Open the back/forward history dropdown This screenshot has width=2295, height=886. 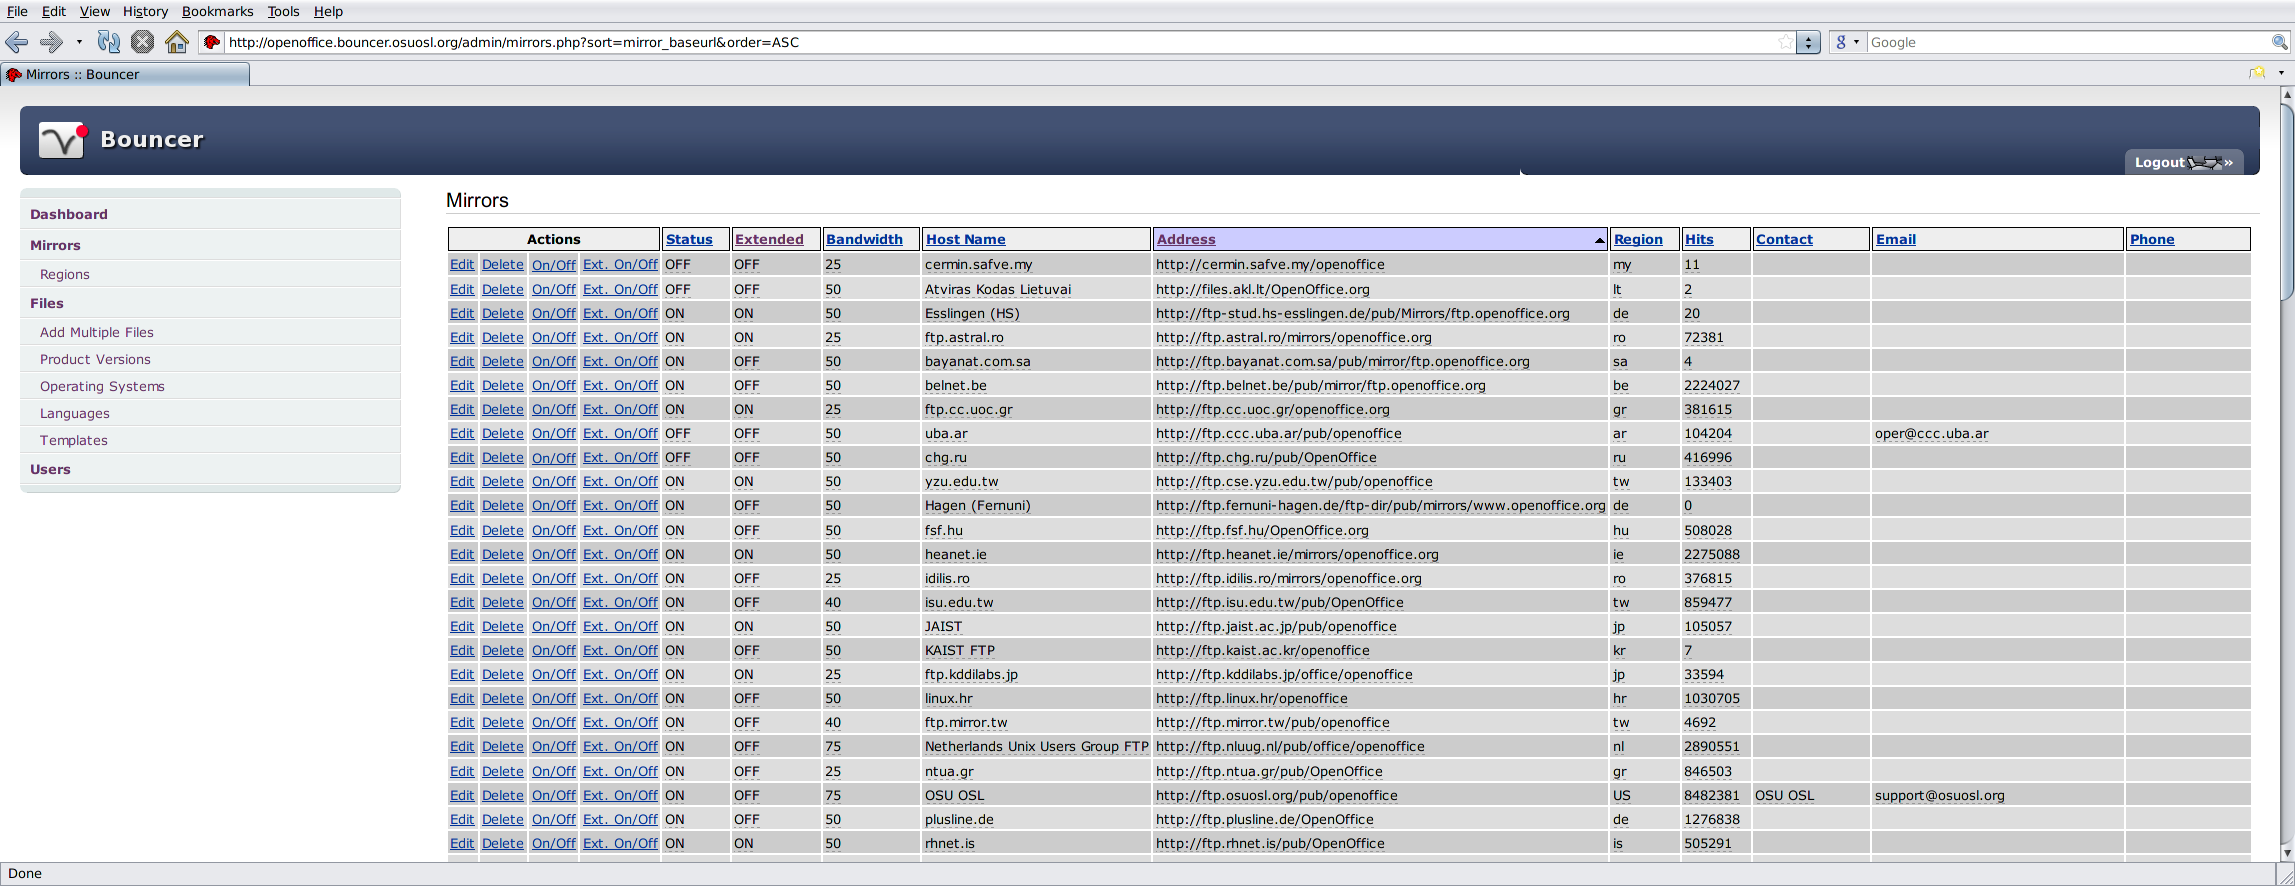click(x=79, y=42)
